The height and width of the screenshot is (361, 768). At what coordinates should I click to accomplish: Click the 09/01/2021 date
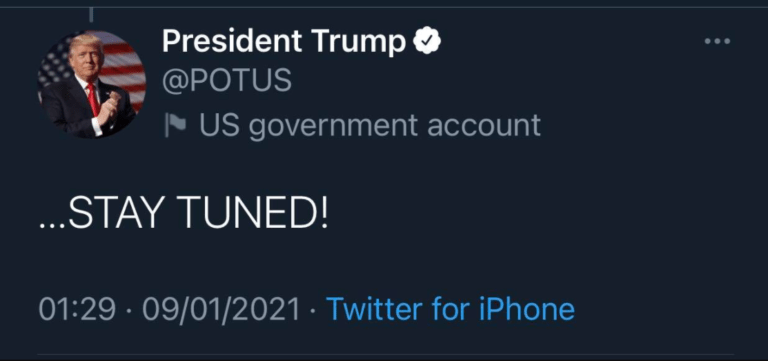pyautogui.click(x=221, y=310)
